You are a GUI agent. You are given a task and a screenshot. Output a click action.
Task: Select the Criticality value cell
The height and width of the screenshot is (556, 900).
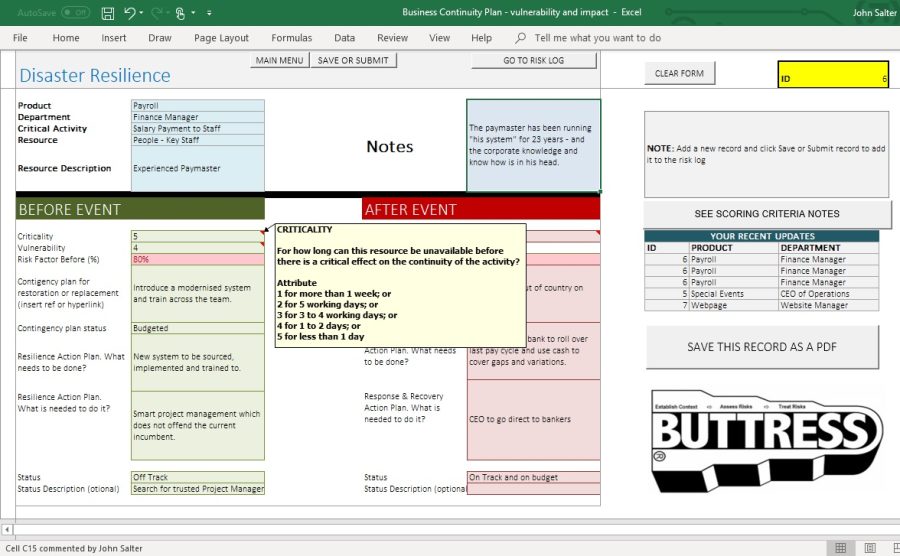[x=197, y=236]
